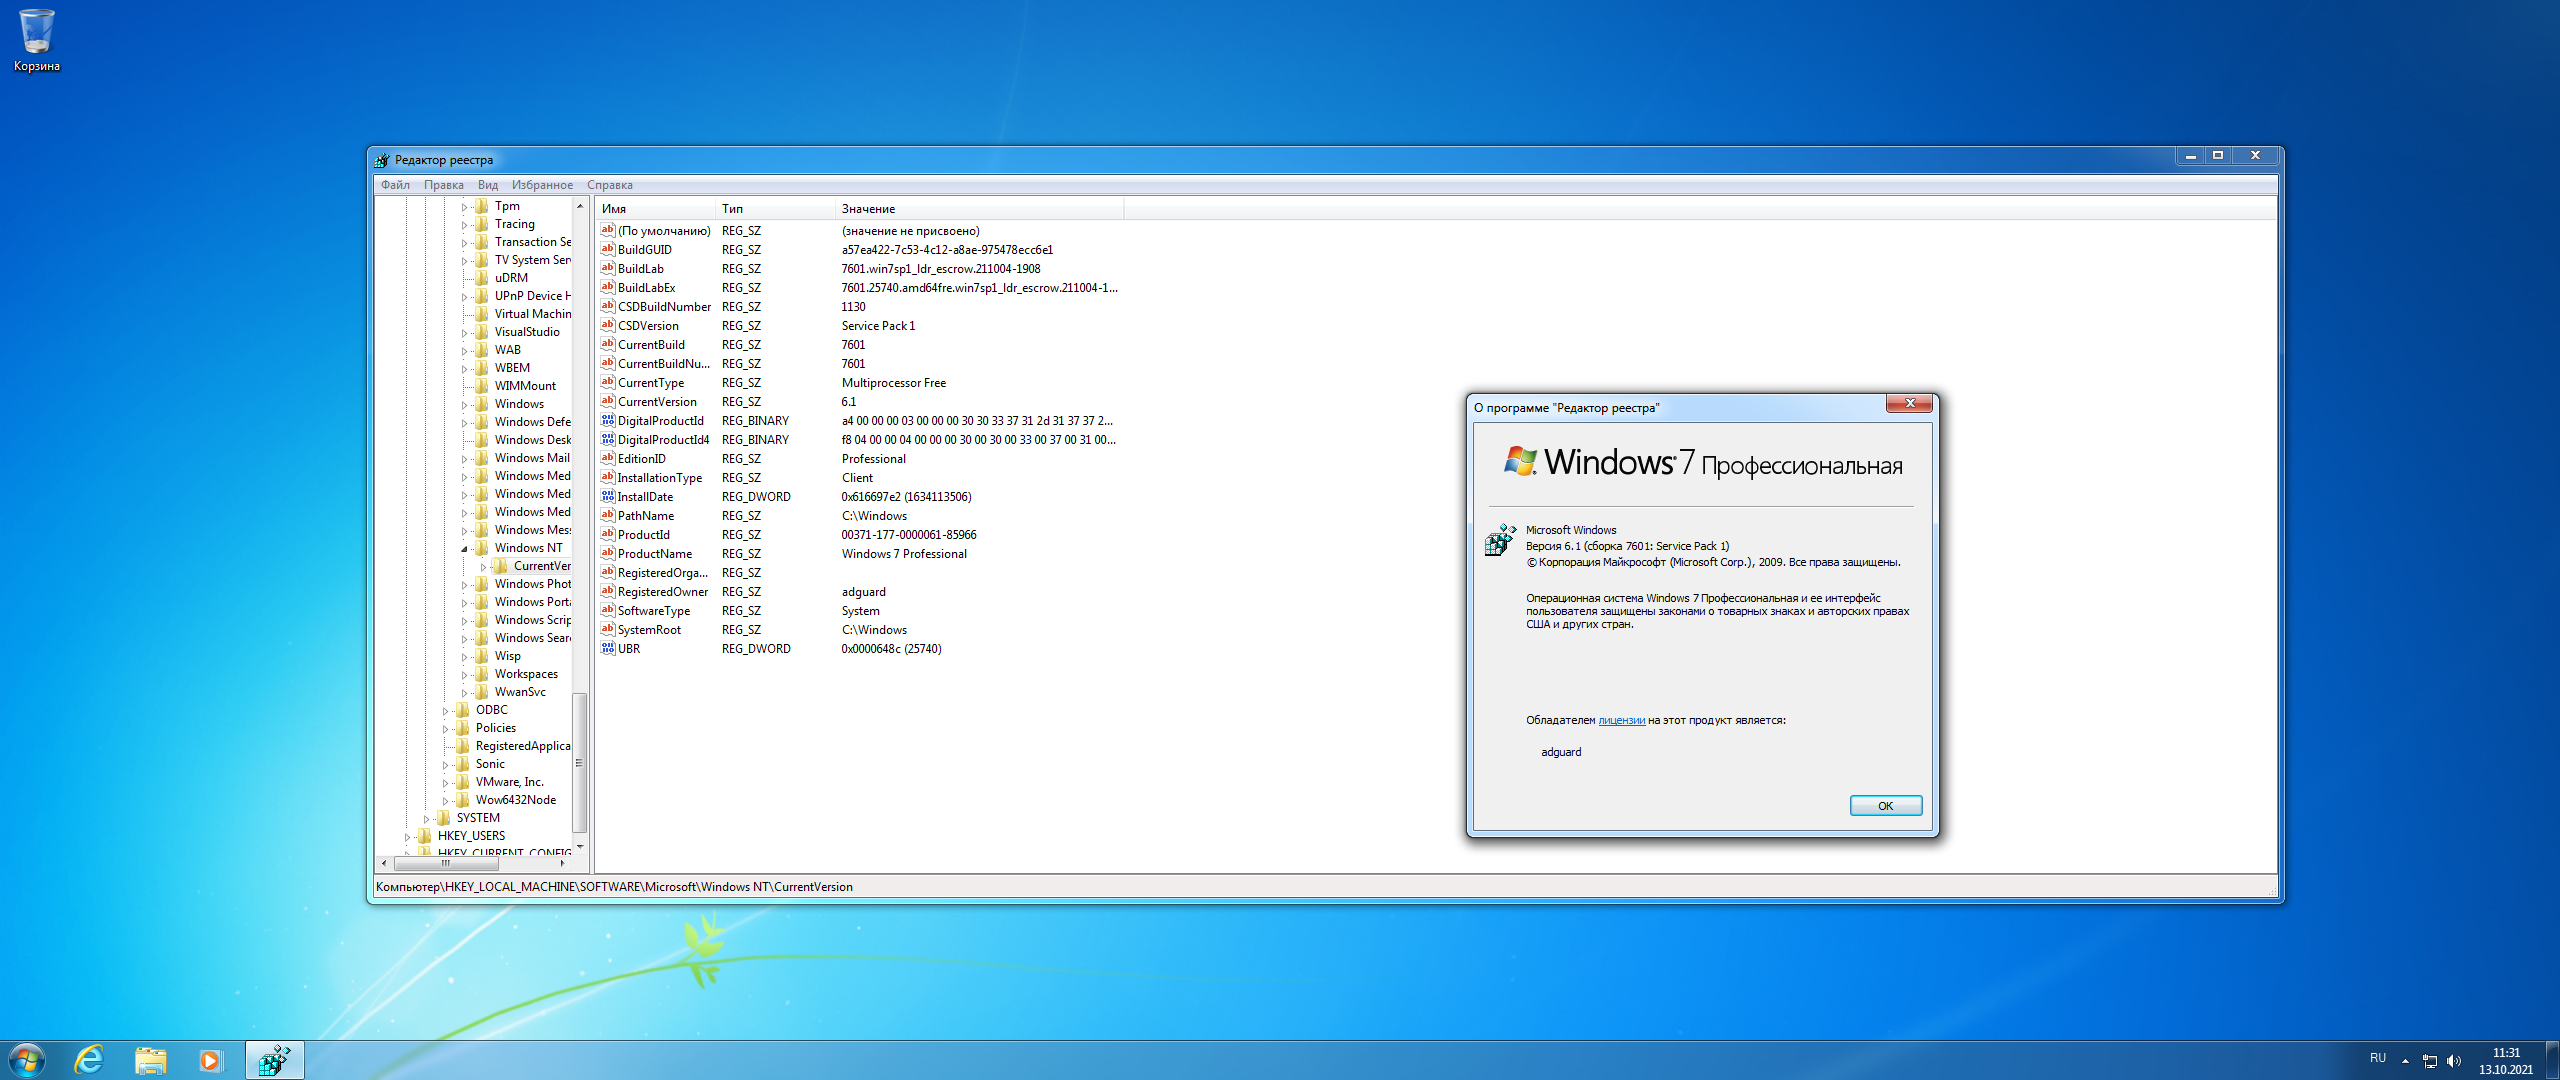
Task: Click the SoftwareType value name
Action: (x=654, y=611)
